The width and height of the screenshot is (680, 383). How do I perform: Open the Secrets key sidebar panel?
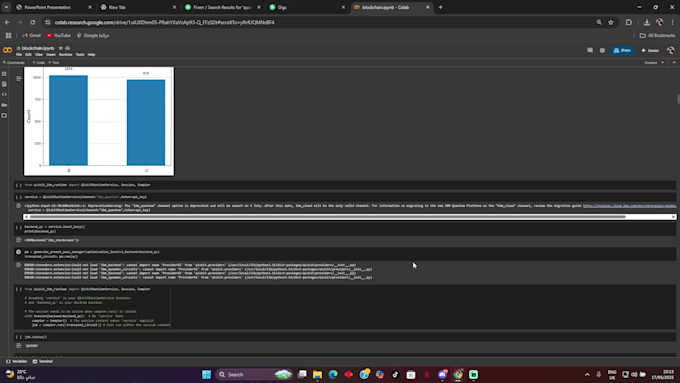pyautogui.click(x=4, y=105)
